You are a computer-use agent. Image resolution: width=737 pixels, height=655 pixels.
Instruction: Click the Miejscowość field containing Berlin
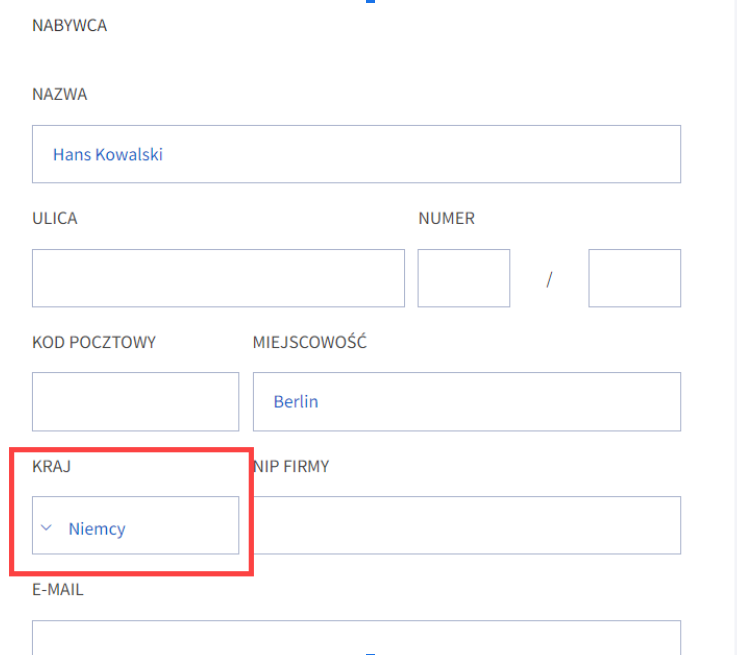467,402
